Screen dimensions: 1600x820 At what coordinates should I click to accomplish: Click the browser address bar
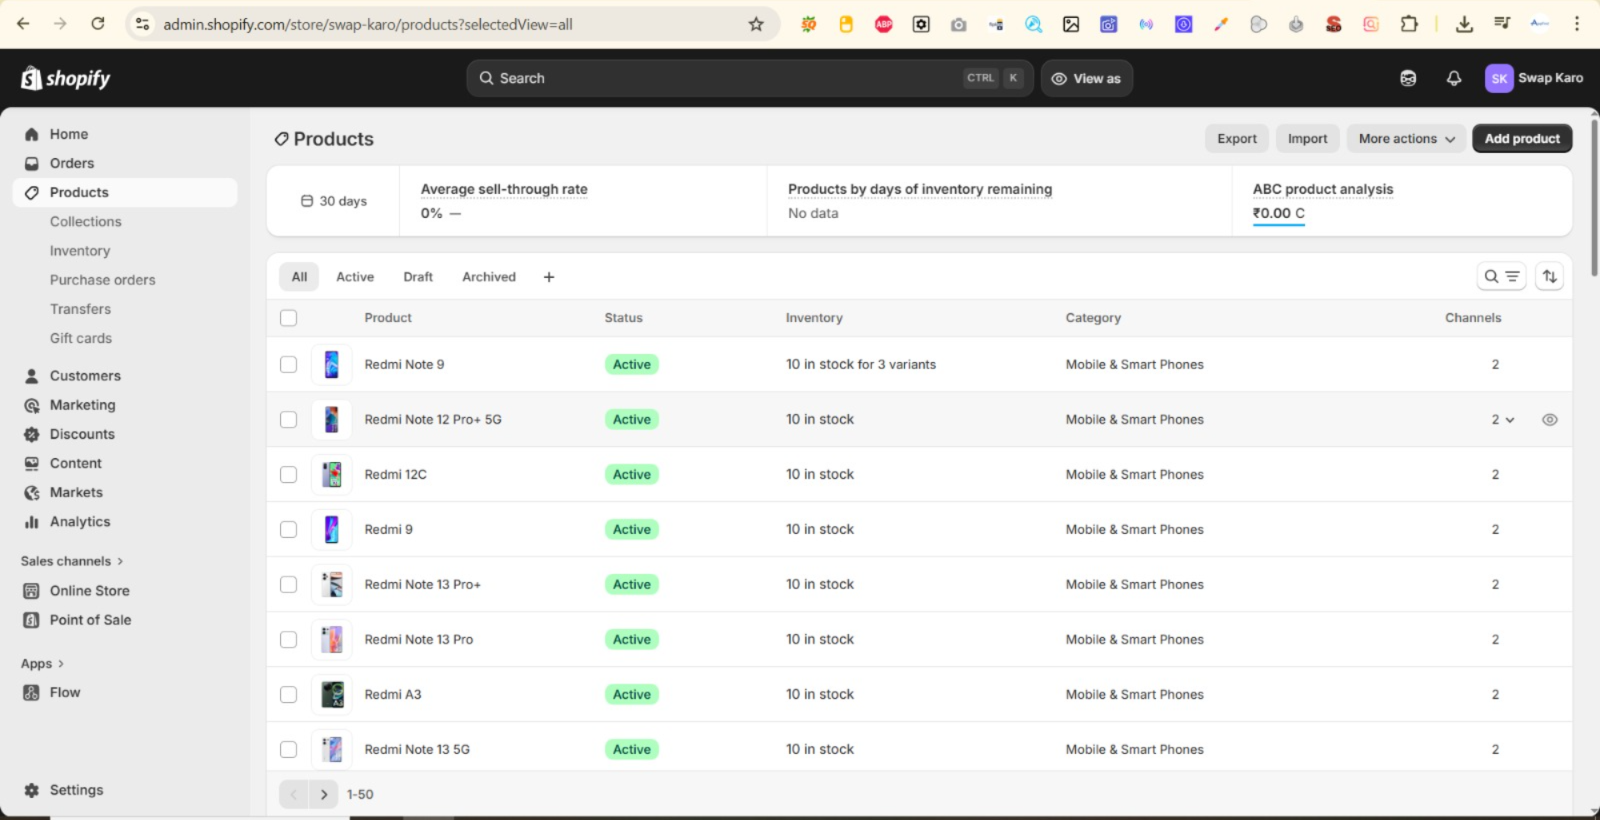(450, 24)
